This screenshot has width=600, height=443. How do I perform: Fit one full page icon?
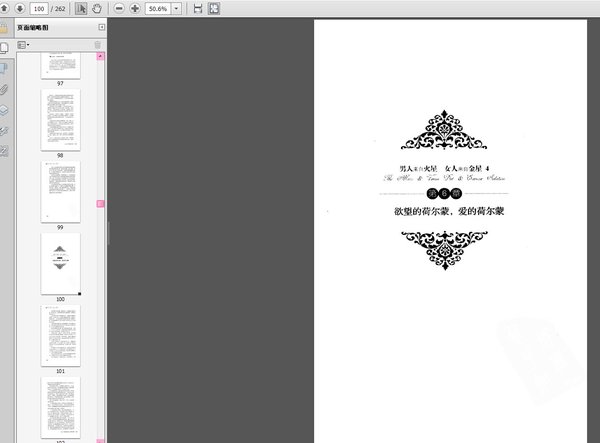coord(214,8)
